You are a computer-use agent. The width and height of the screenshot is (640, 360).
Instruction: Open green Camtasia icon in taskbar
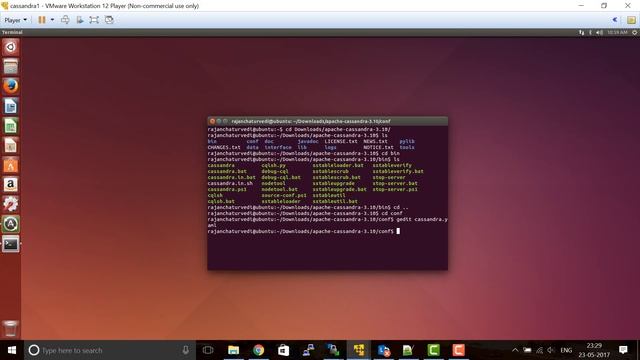click(433, 350)
